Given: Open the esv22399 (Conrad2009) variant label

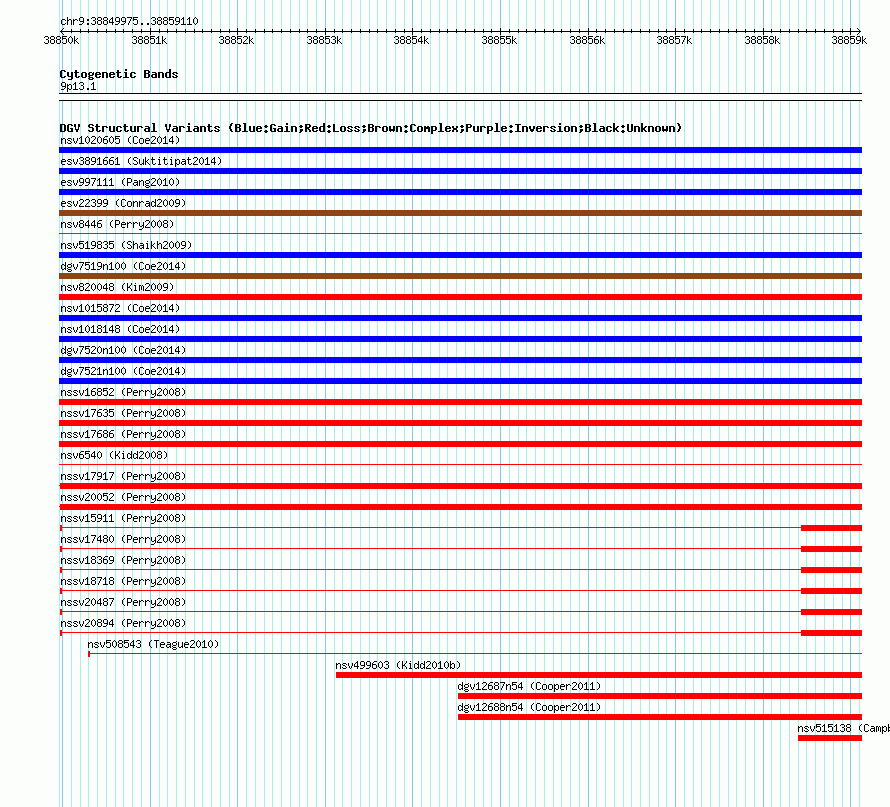Looking at the screenshot, I should (x=123, y=203).
